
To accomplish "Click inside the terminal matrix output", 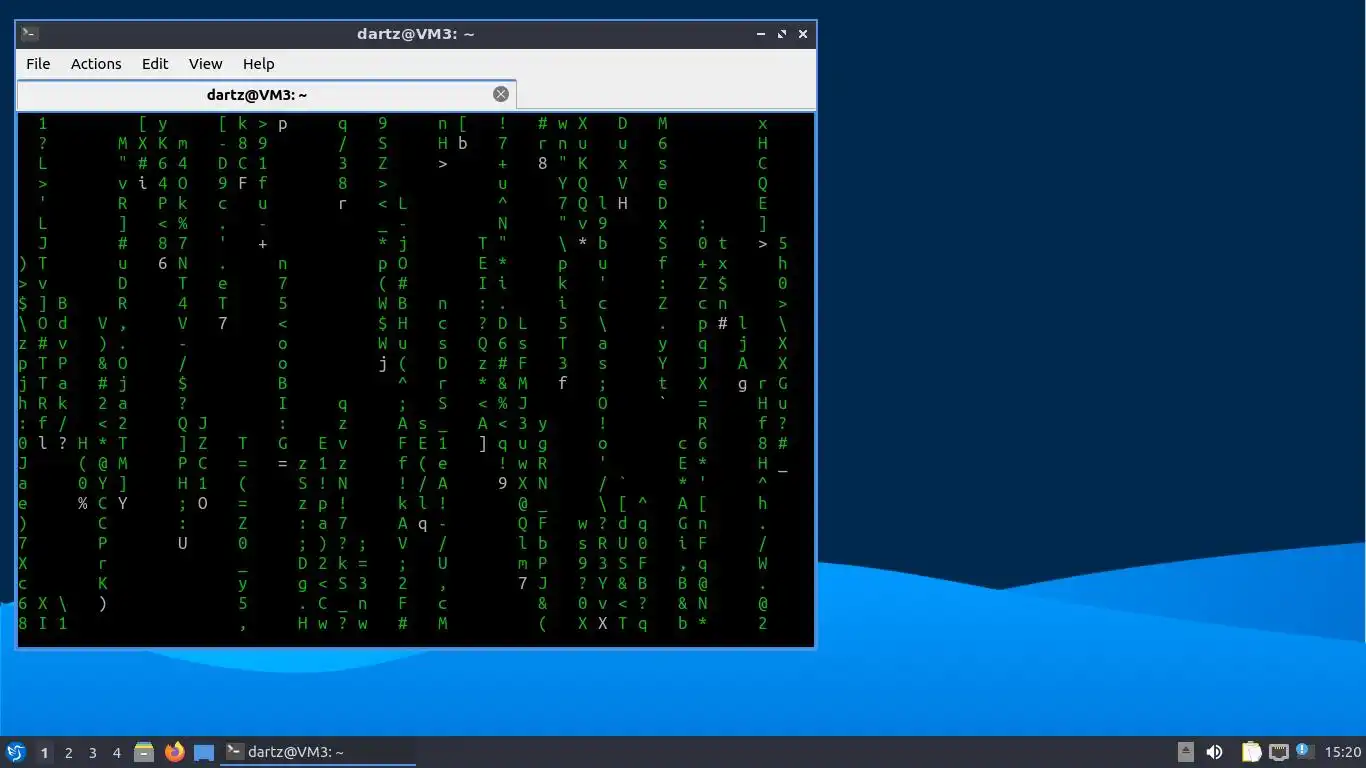I will point(416,380).
